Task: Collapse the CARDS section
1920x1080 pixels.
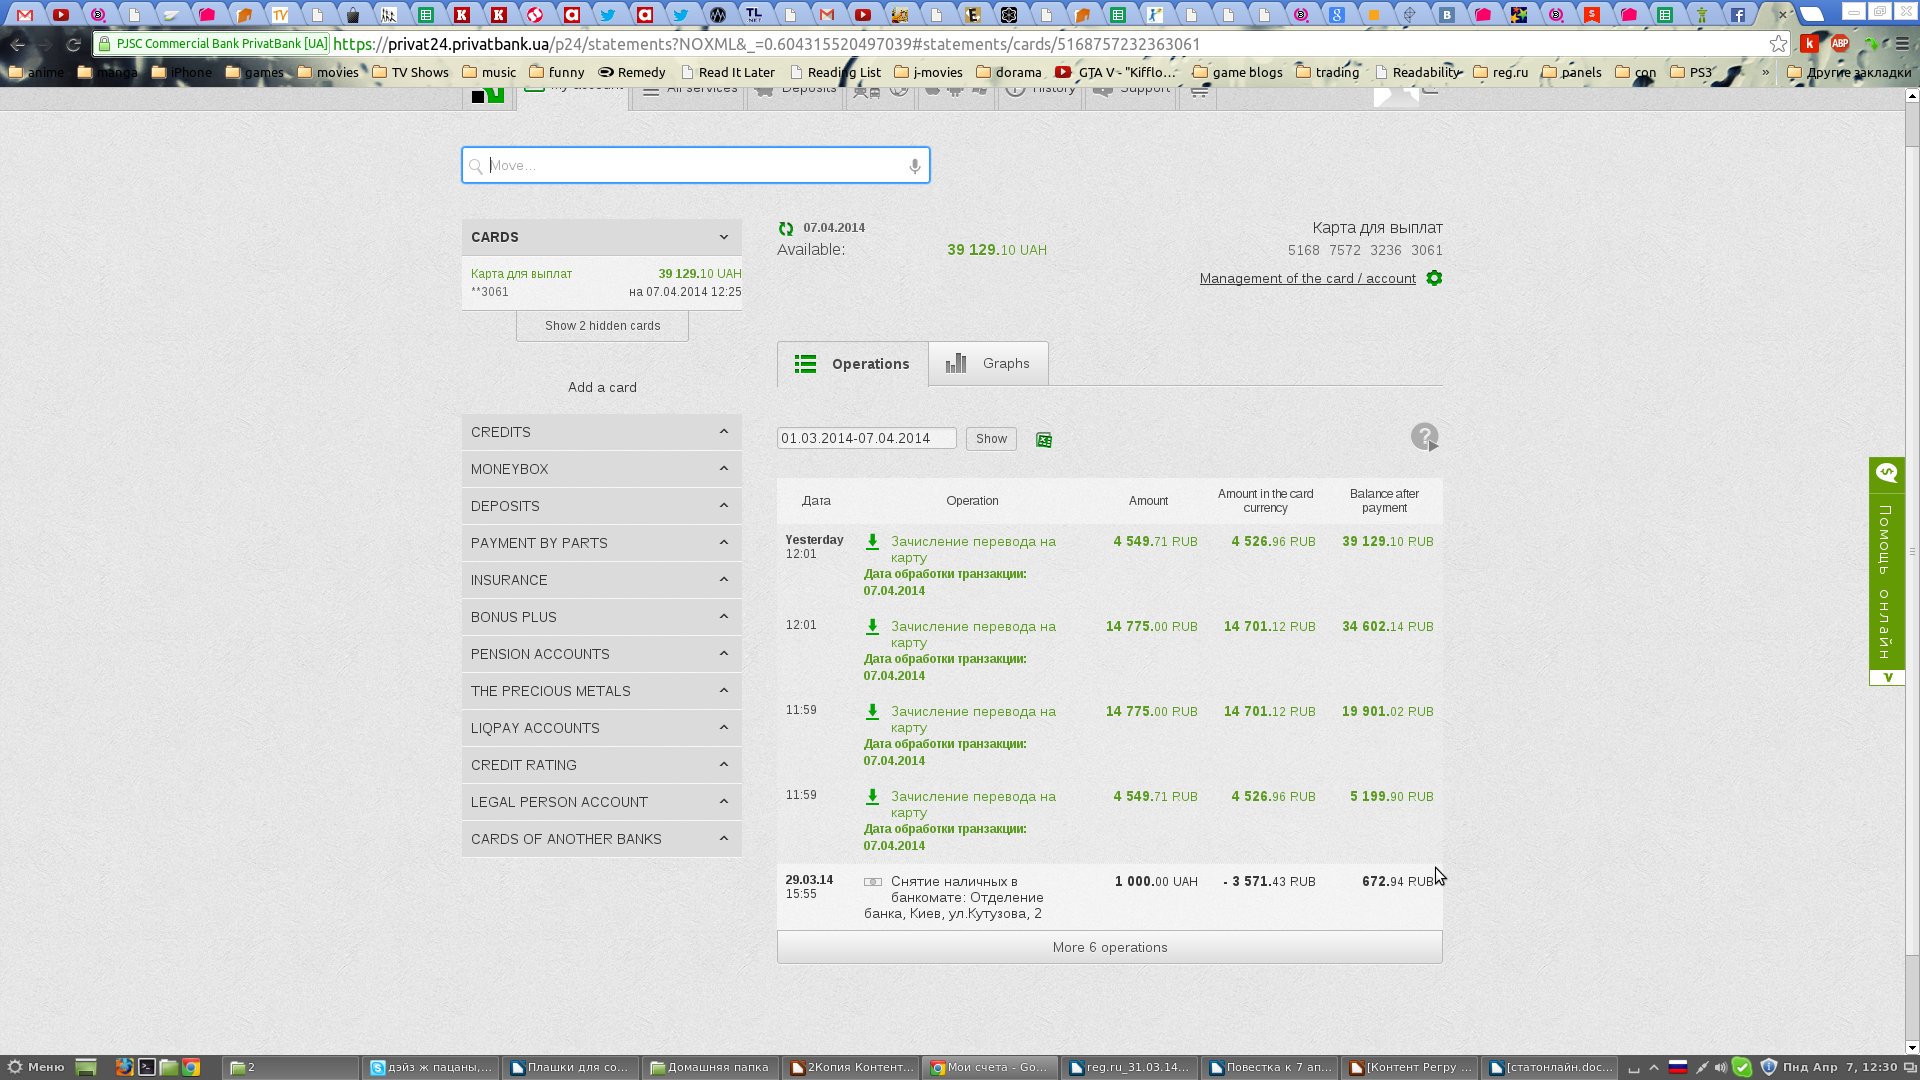Action: pos(723,237)
